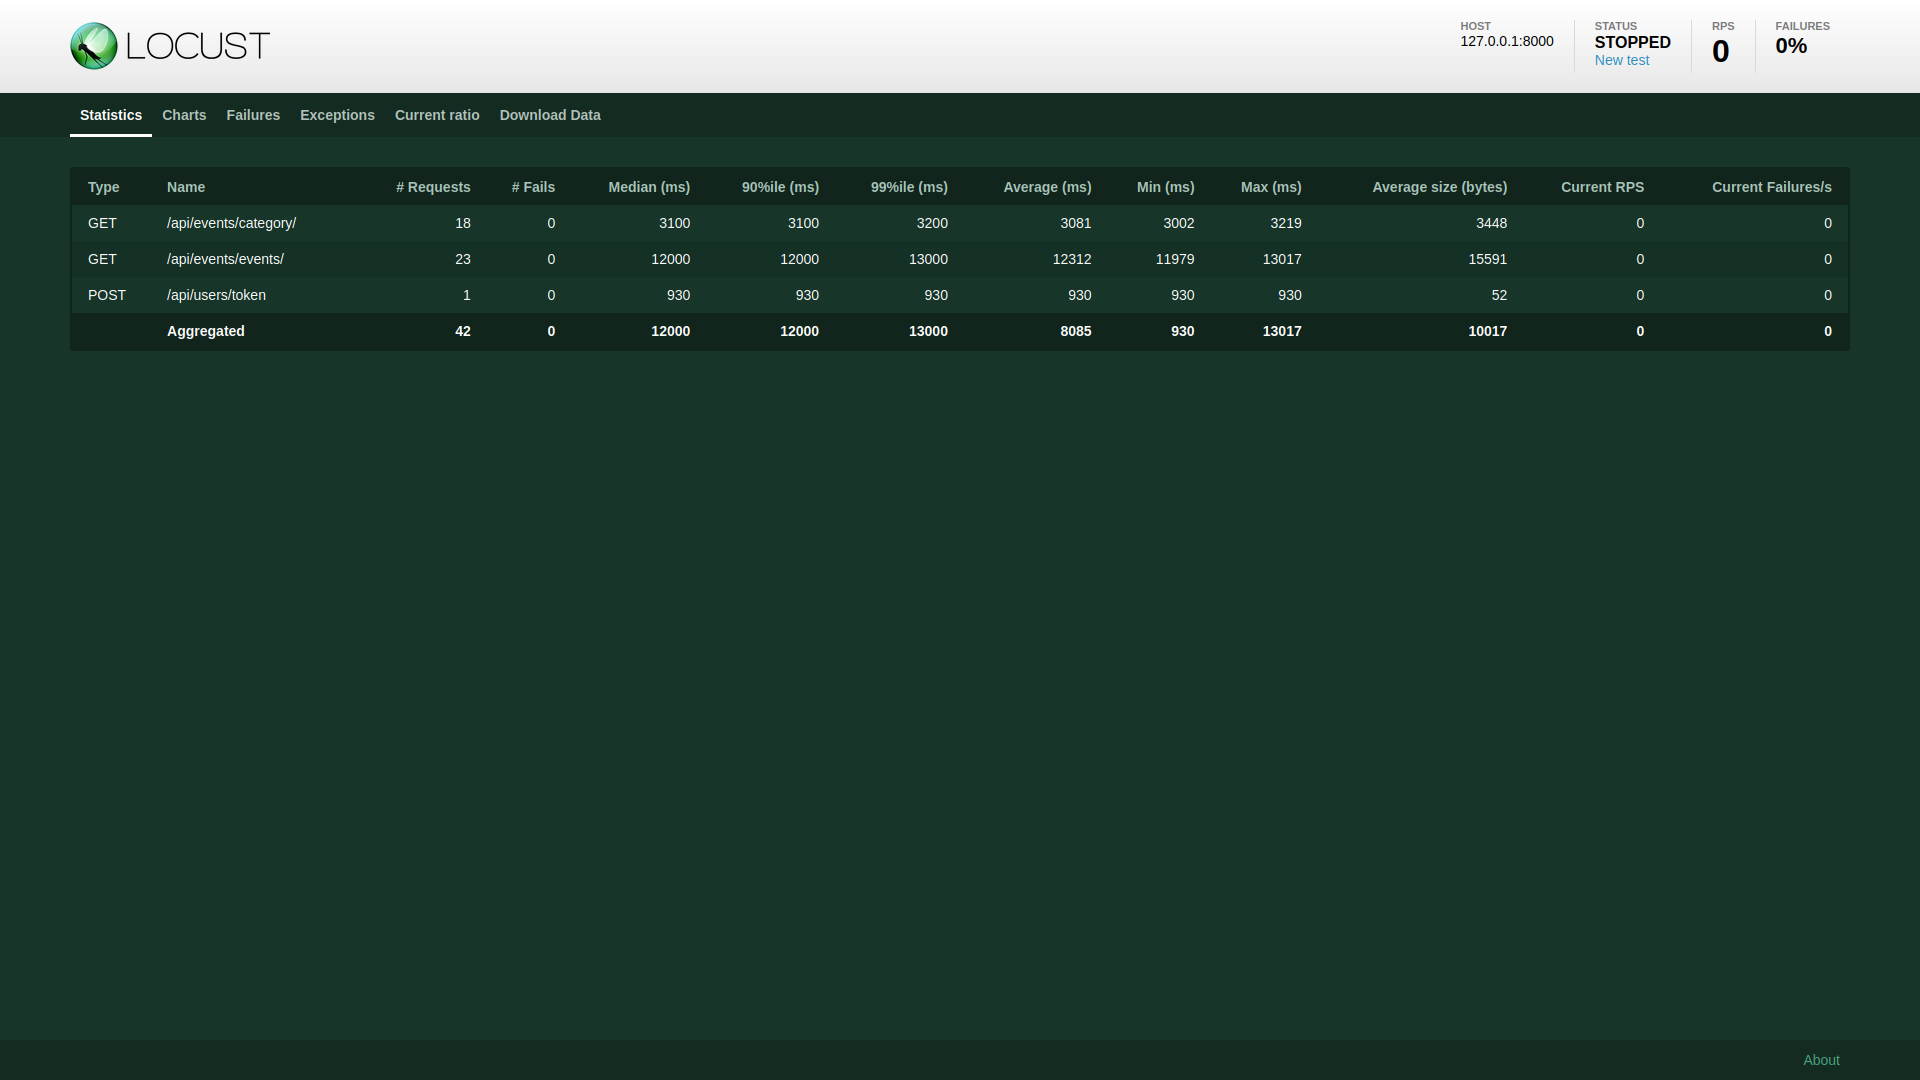Click the STOPPED status indicator
The height and width of the screenshot is (1080, 1920).
pos(1632,42)
